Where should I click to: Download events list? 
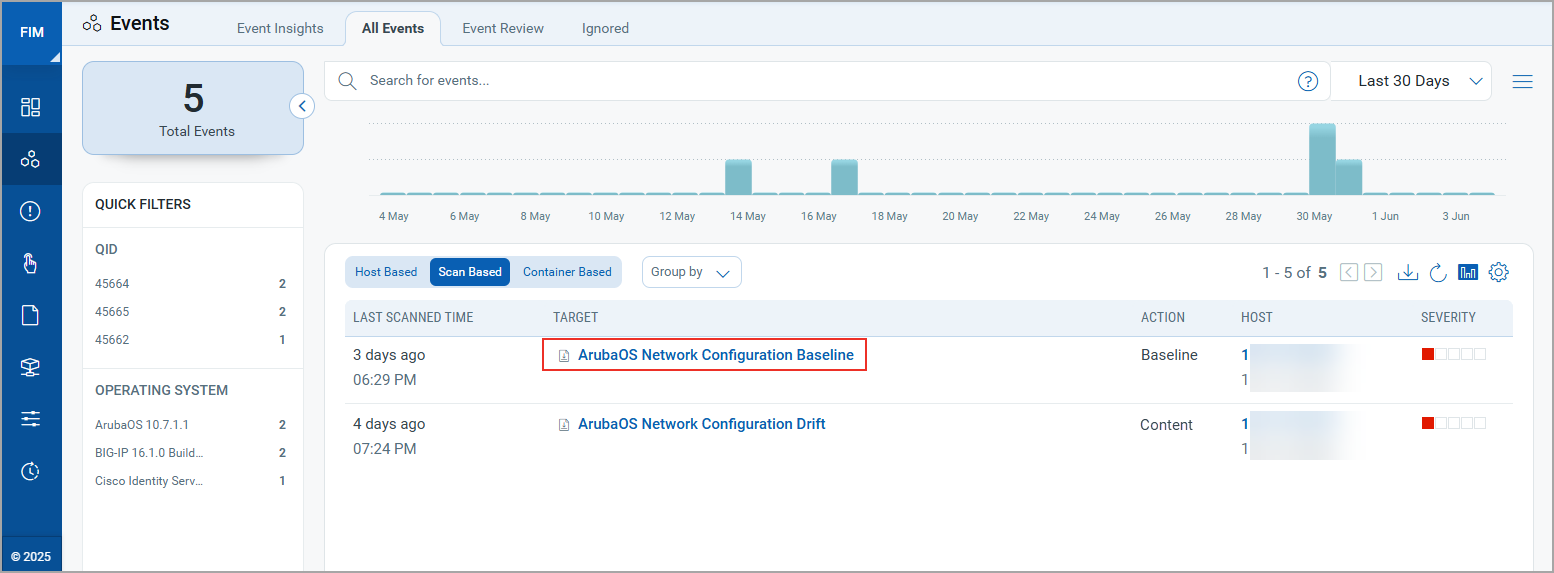point(1408,272)
